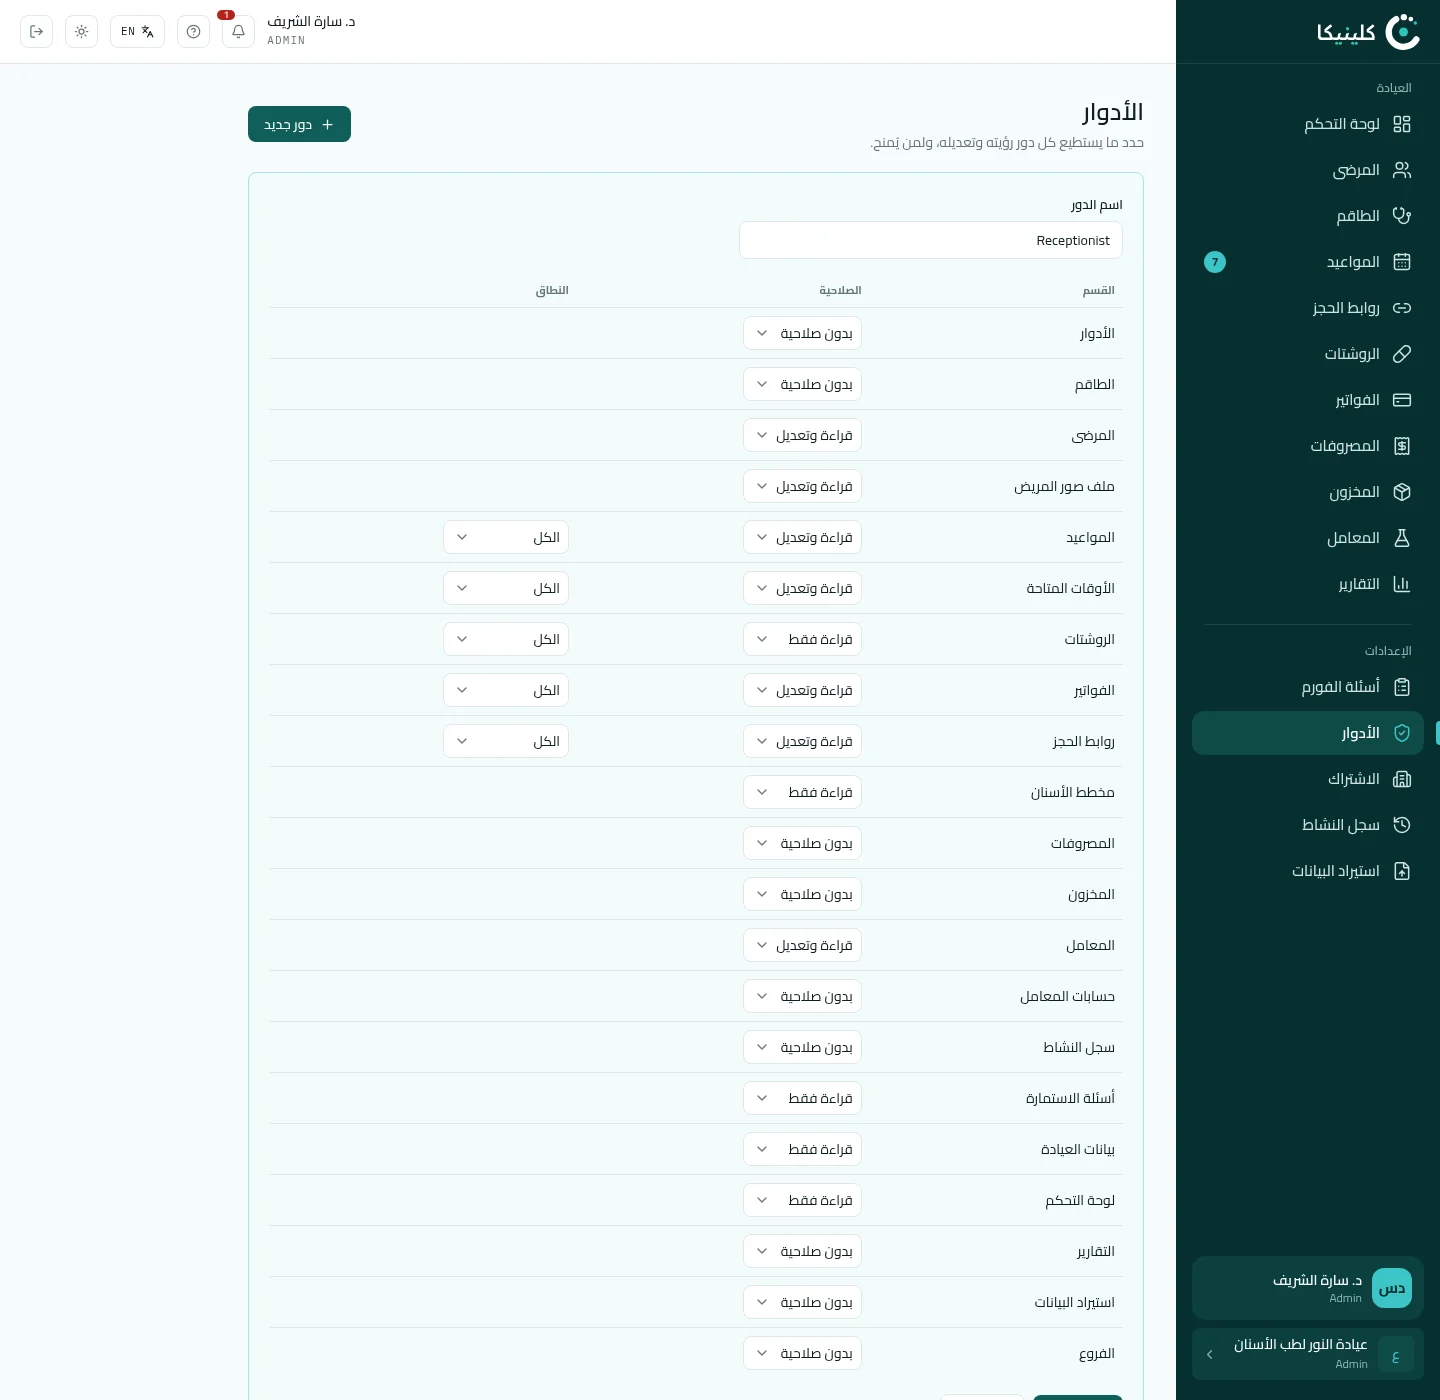1440x1400 pixels.
Task: Open استيراد البيانات in sidebar
Action: pos(1308,871)
